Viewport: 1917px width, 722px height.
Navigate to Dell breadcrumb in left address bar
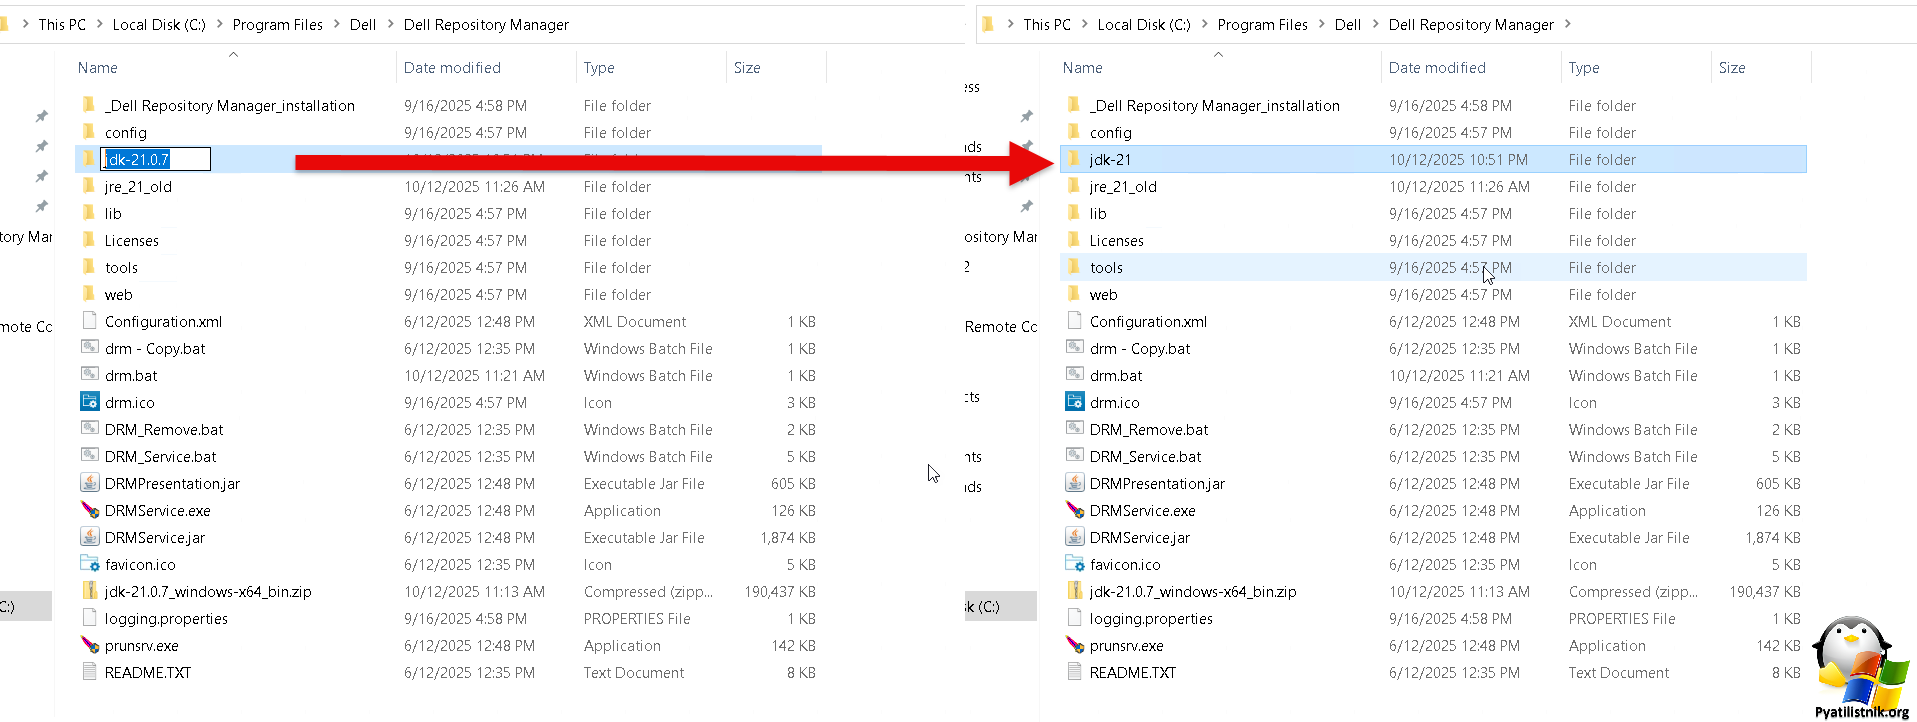[x=362, y=24]
